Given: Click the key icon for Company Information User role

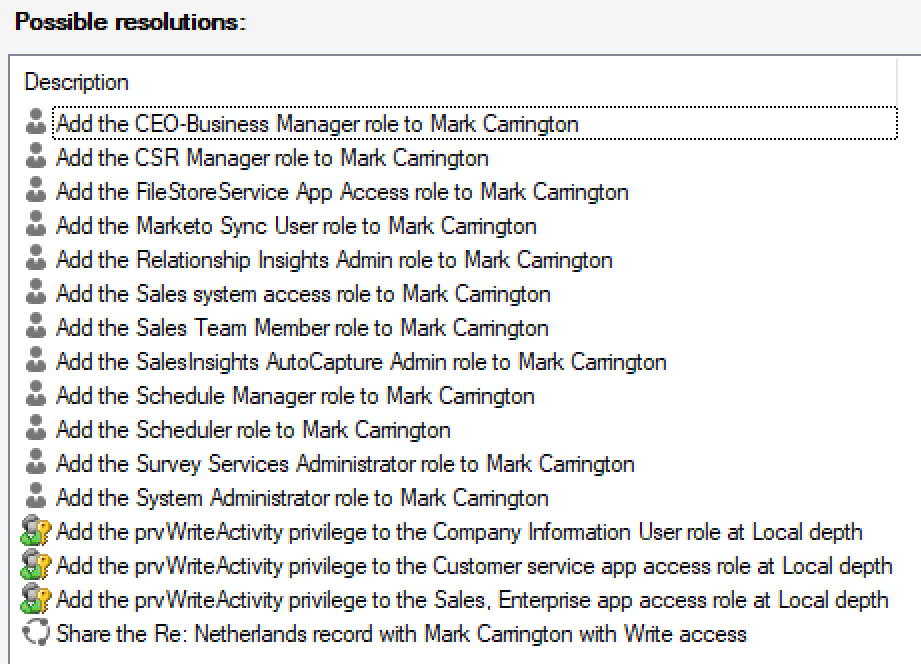Looking at the screenshot, I should coord(36,532).
